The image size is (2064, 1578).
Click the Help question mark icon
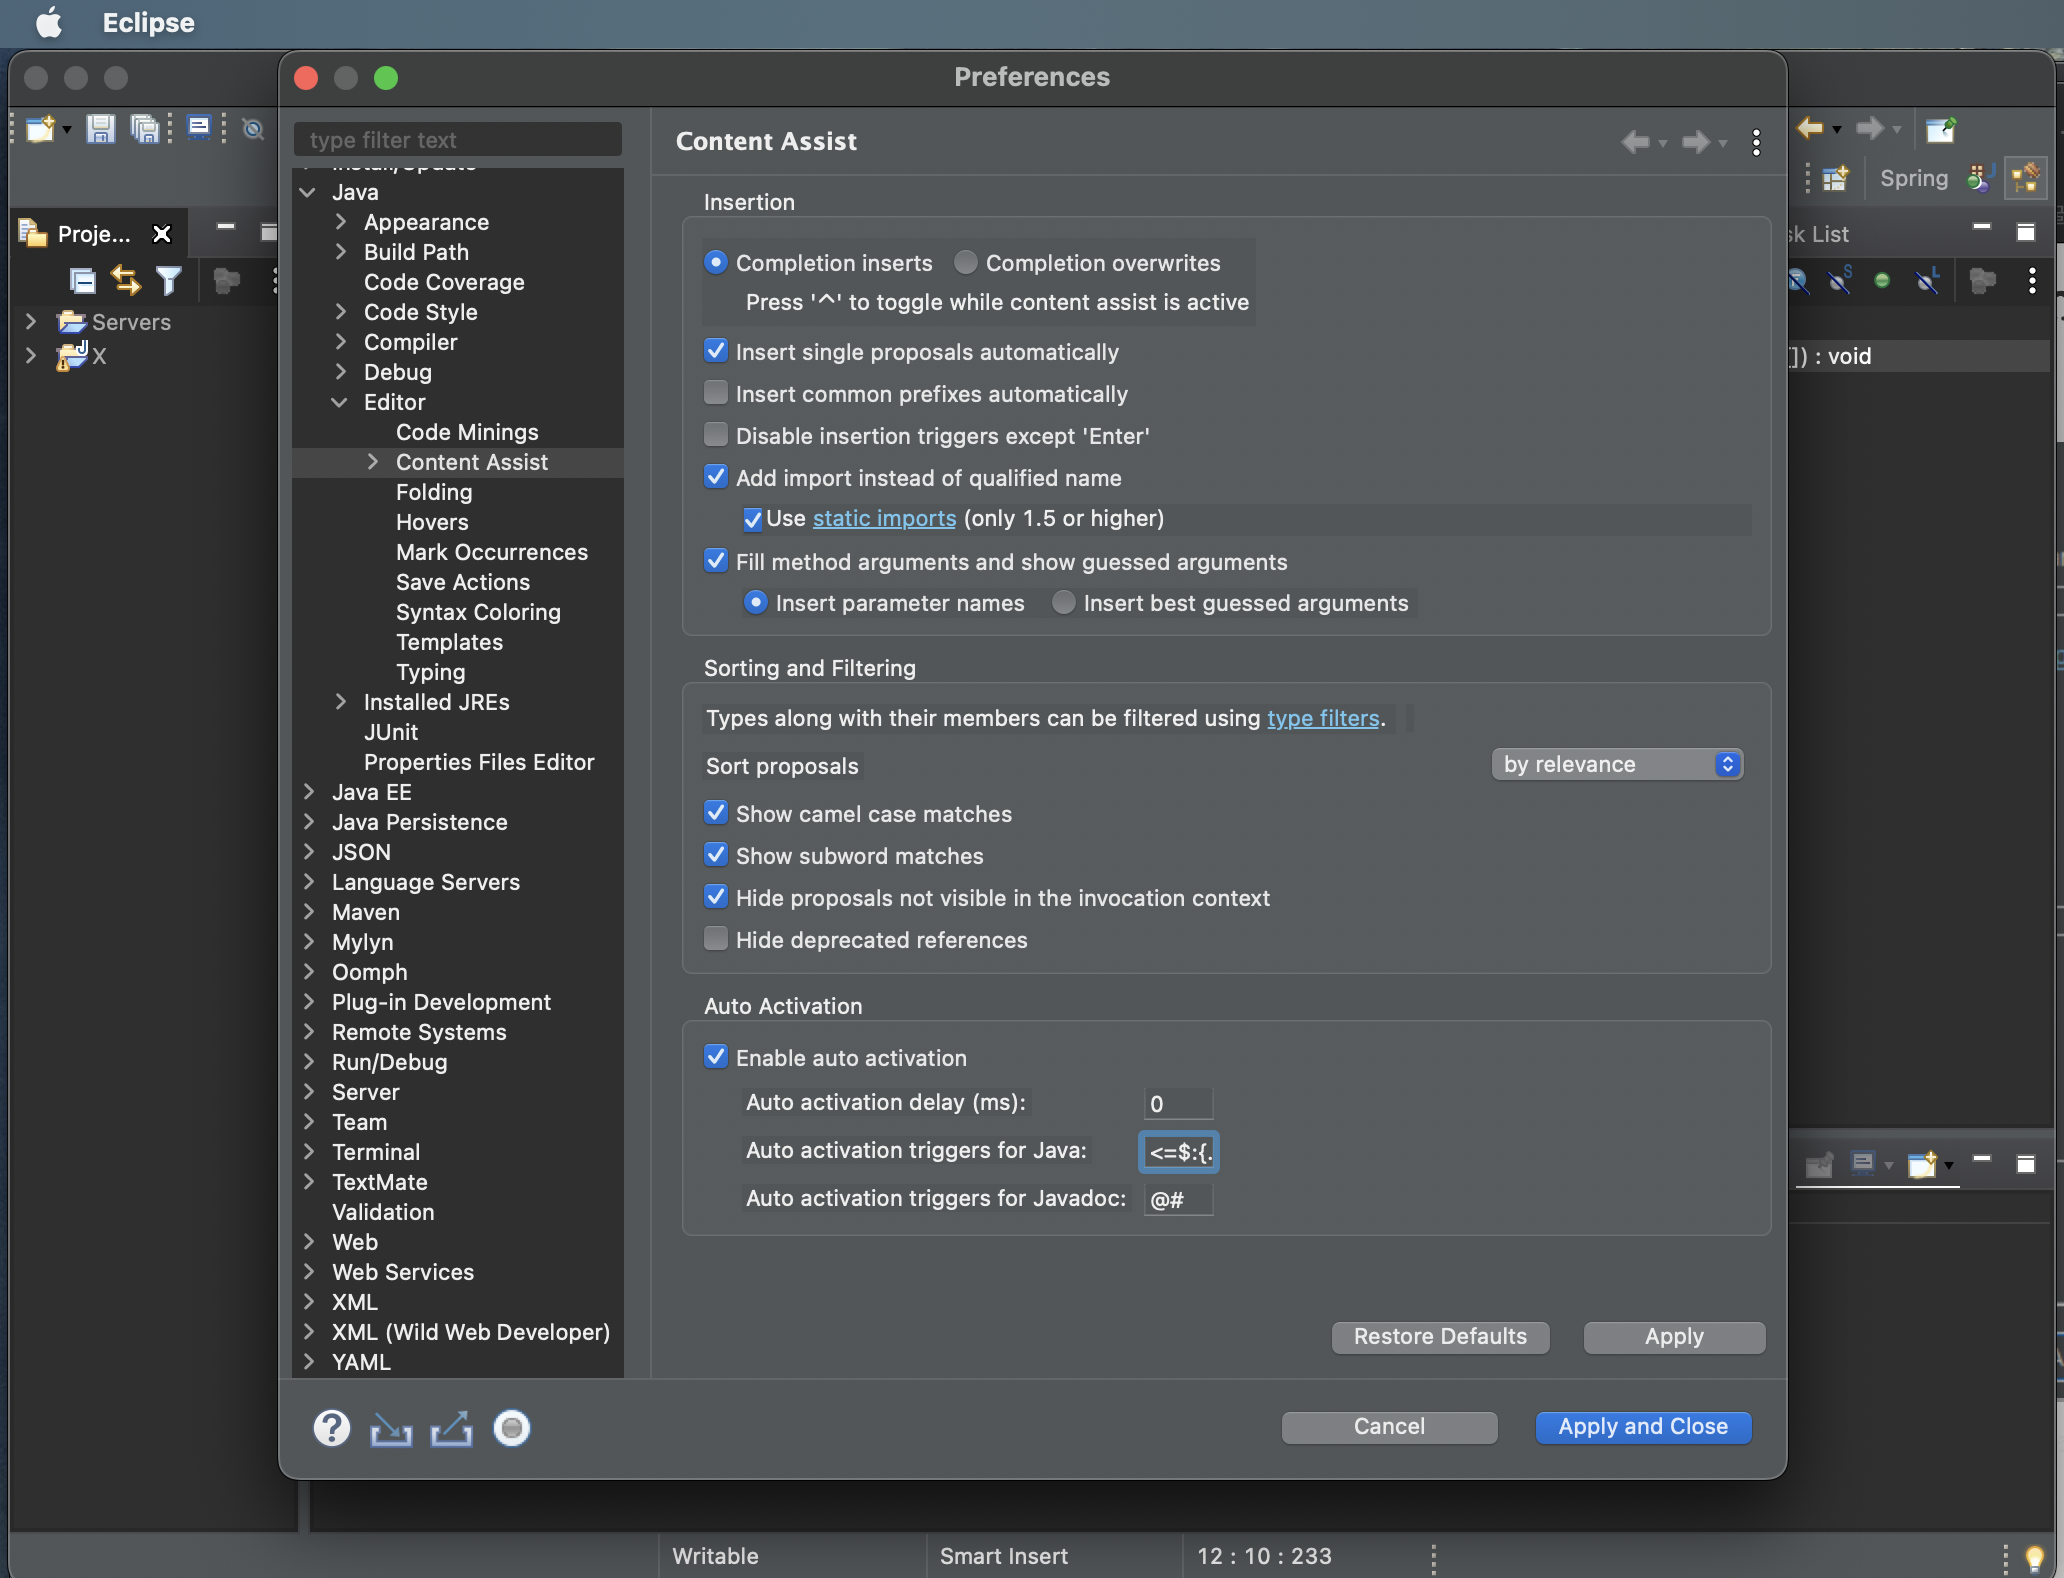point(332,1428)
